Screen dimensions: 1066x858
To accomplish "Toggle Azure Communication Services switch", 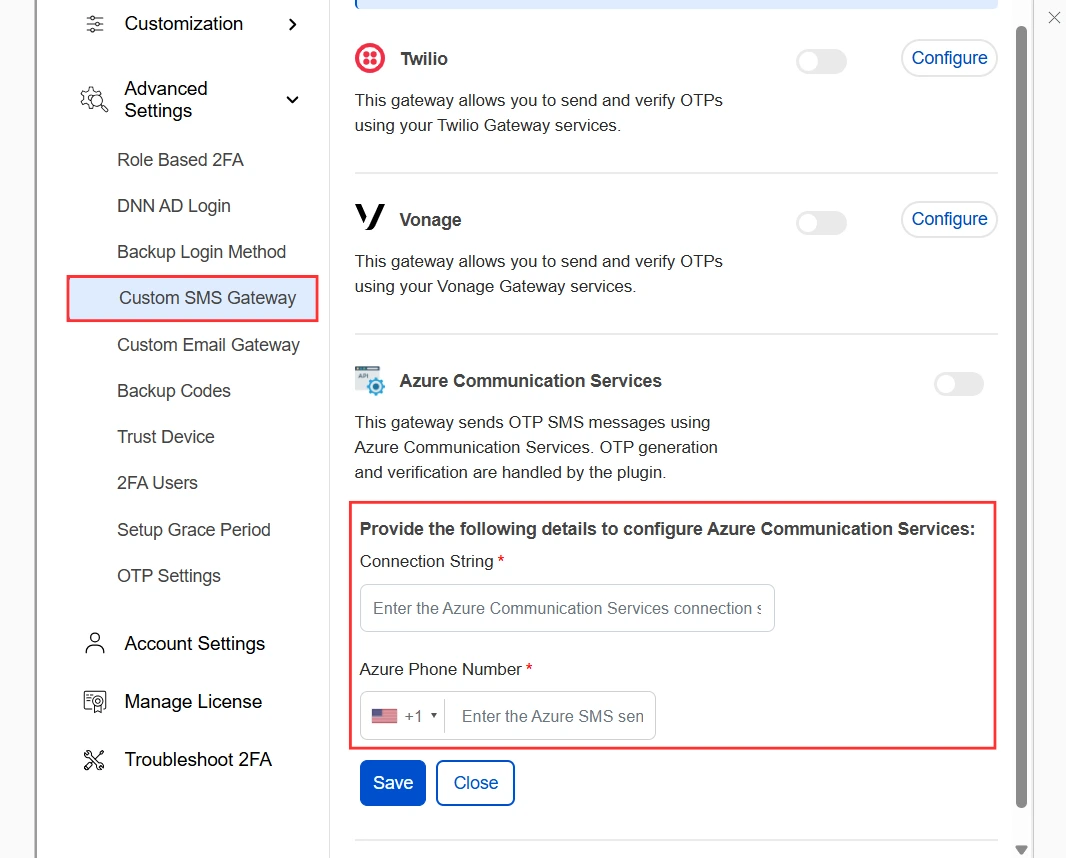I will [959, 384].
